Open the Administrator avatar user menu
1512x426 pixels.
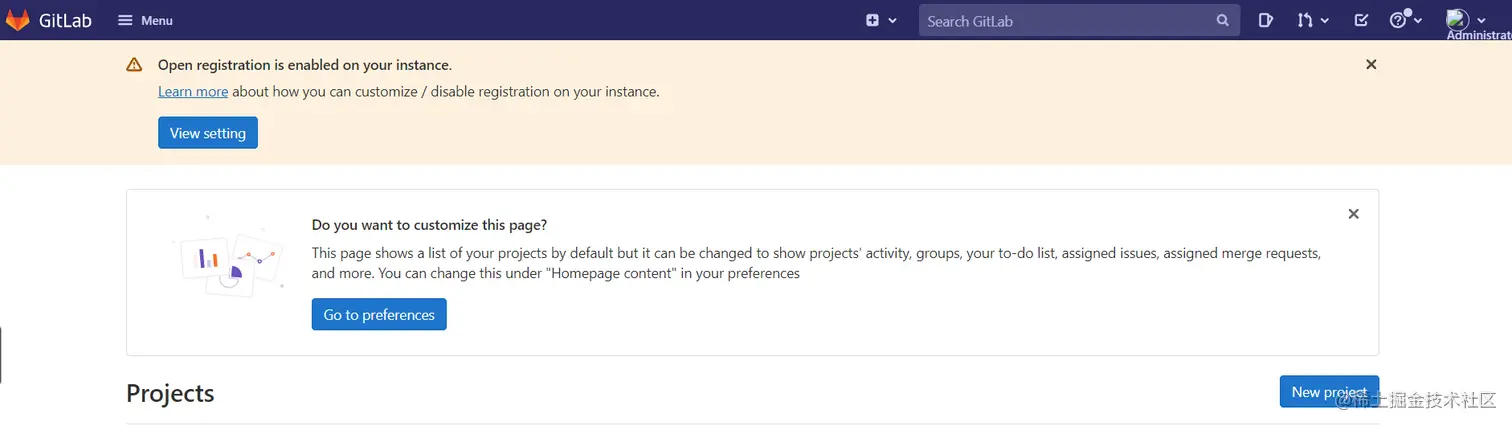1466,20
